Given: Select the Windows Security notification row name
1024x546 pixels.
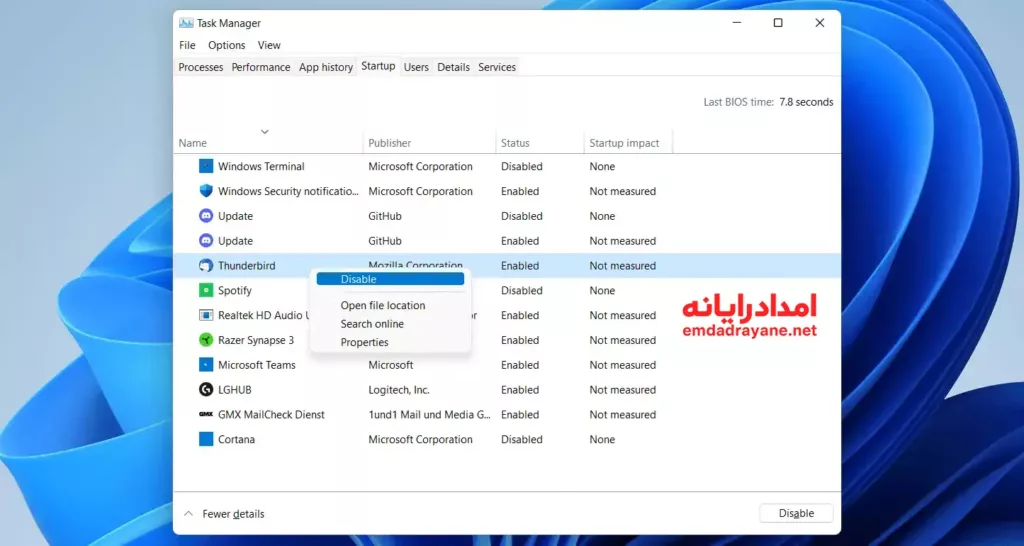Looking at the screenshot, I should coord(288,191).
